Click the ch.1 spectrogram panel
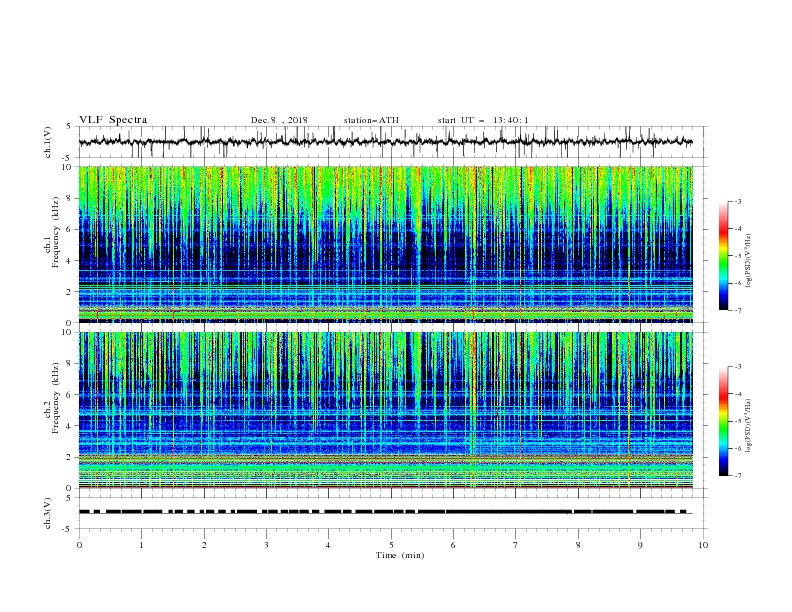Viewport: 792px width, 612px height. (386, 244)
